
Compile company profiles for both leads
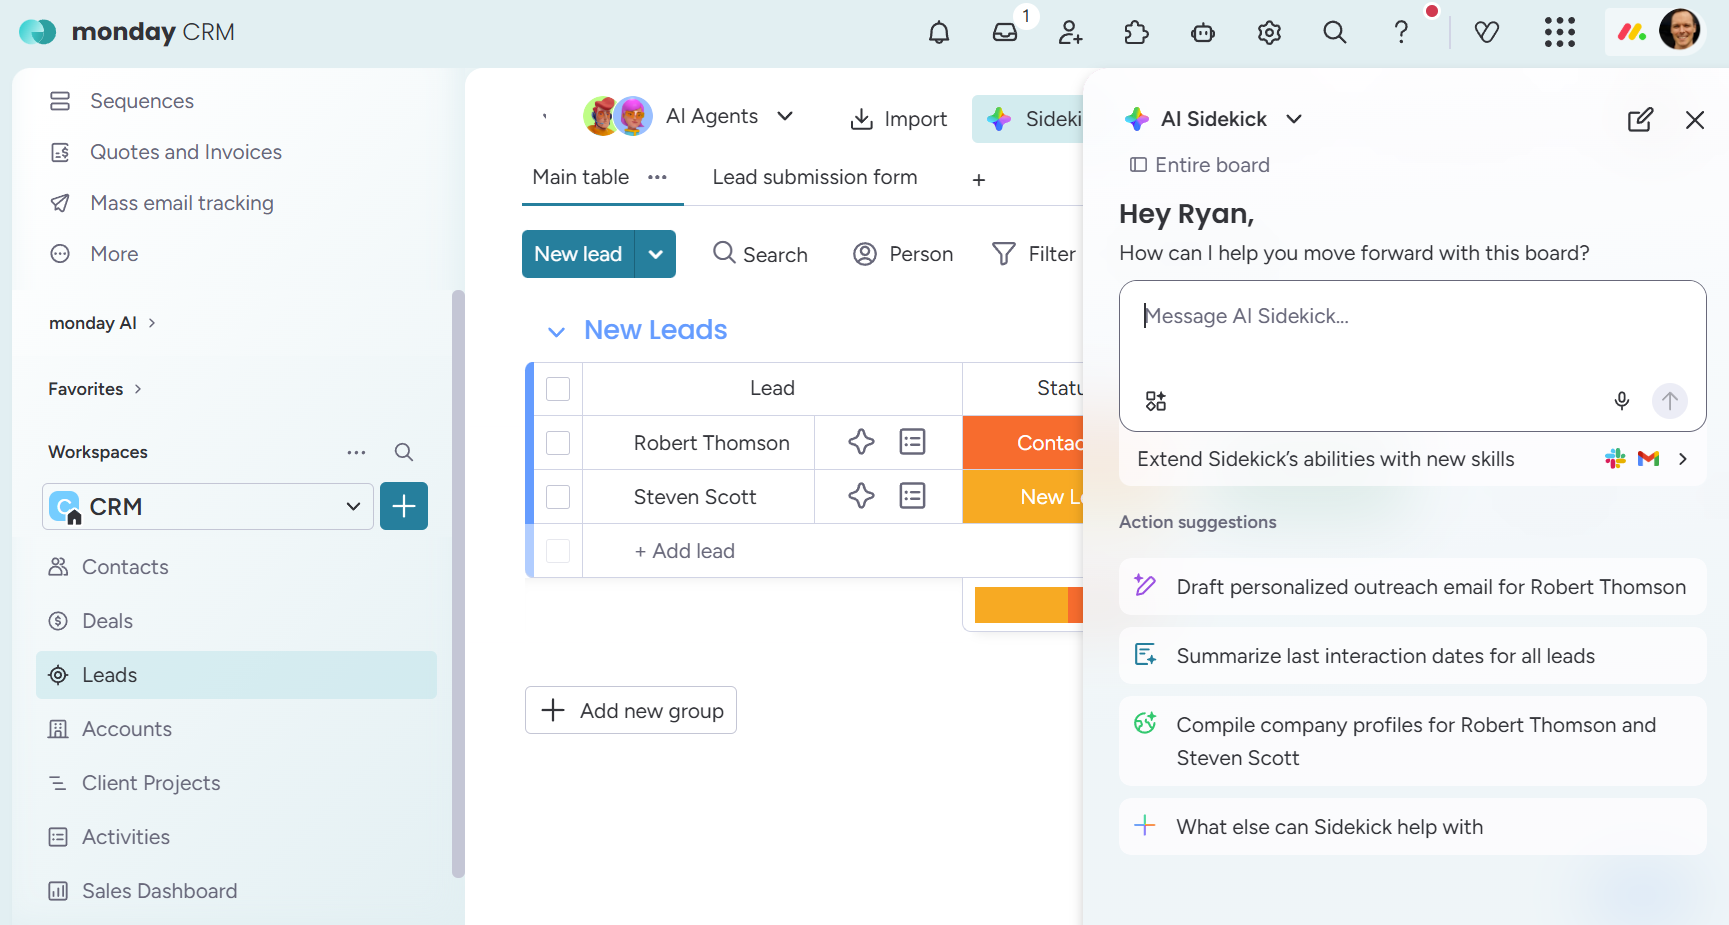coord(1412,741)
